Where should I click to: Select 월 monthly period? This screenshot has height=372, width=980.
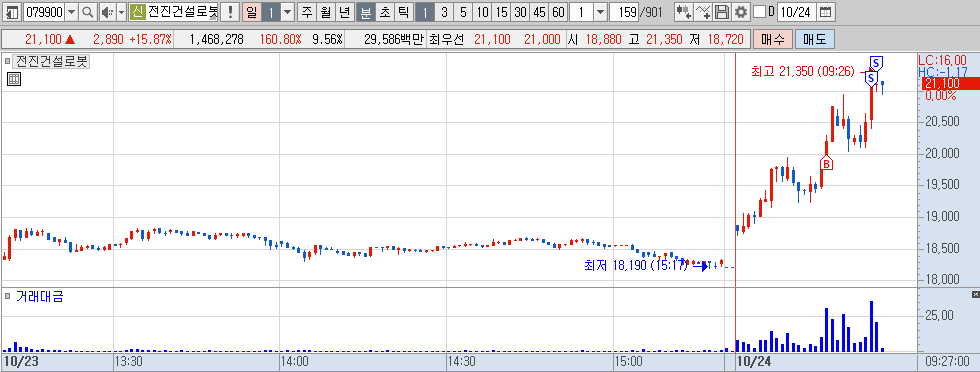coord(325,12)
